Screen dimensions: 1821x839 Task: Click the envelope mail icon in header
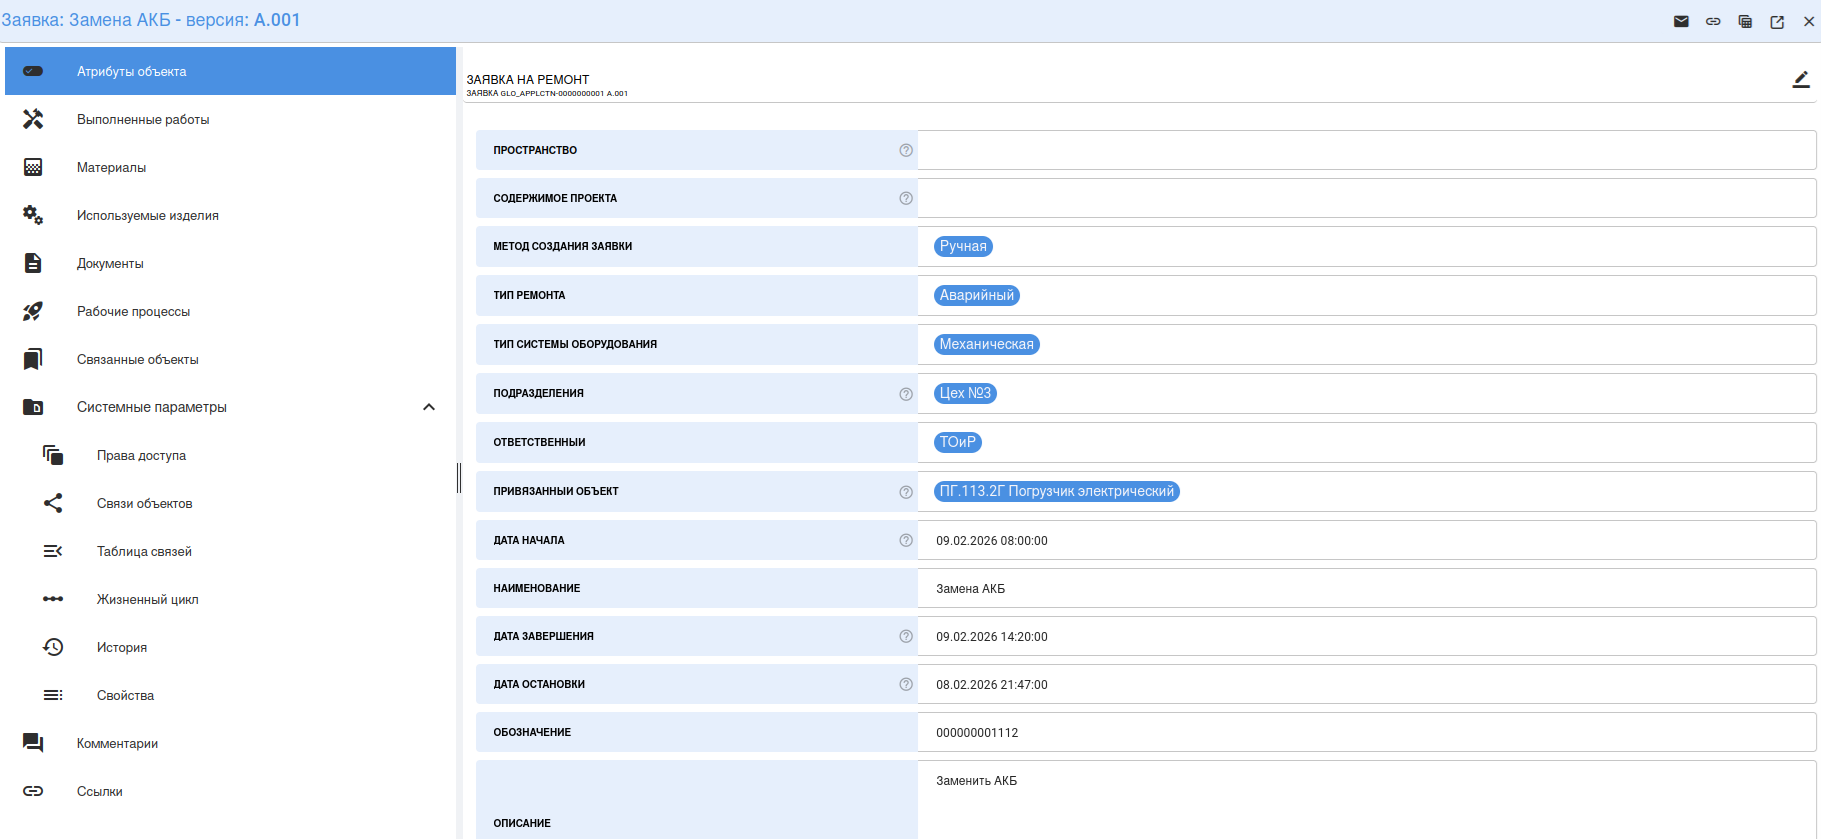pyautogui.click(x=1681, y=21)
